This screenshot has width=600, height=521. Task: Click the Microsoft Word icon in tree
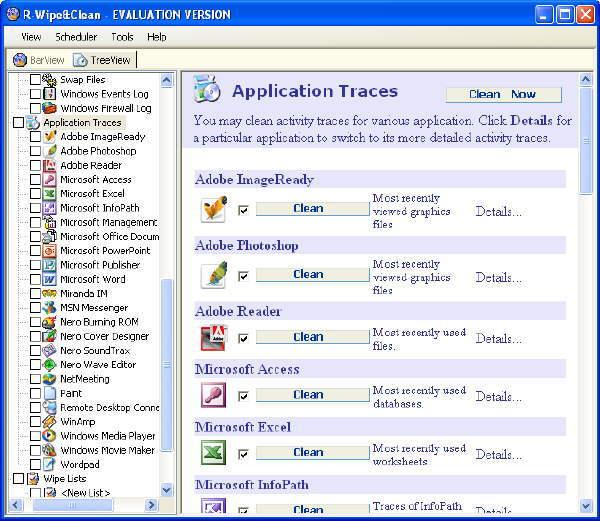50,279
